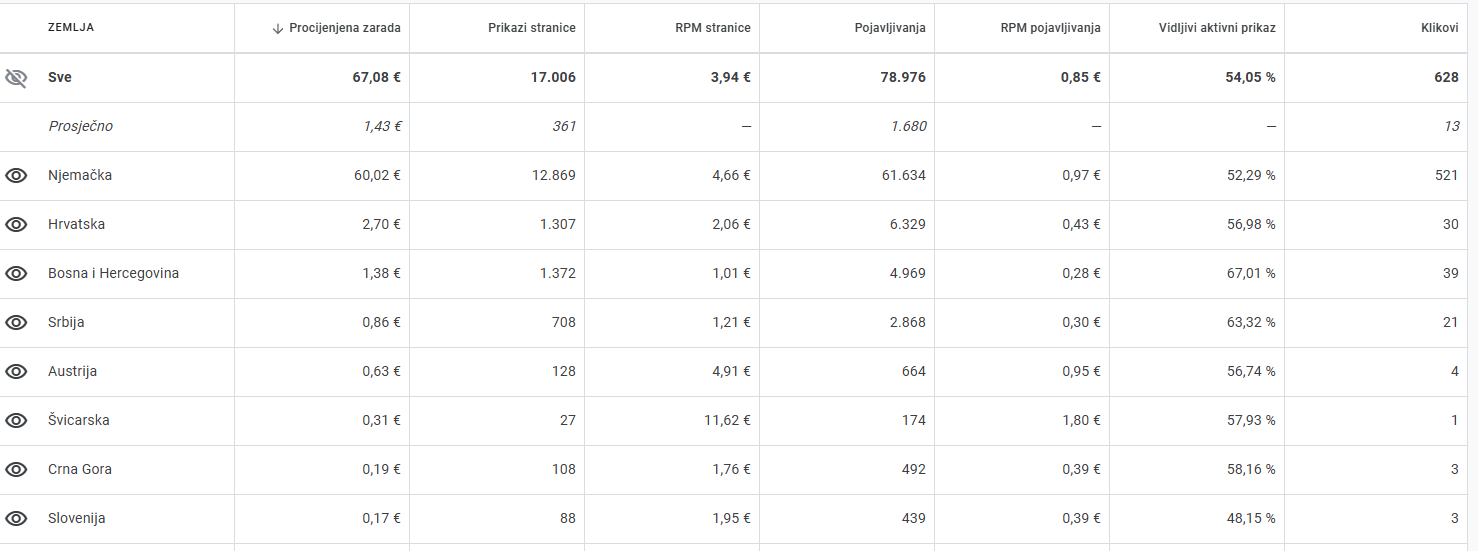Hide Bosna i Hercegovina using eye icon
The height and width of the screenshot is (551, 1478).
tap(16, 274)
